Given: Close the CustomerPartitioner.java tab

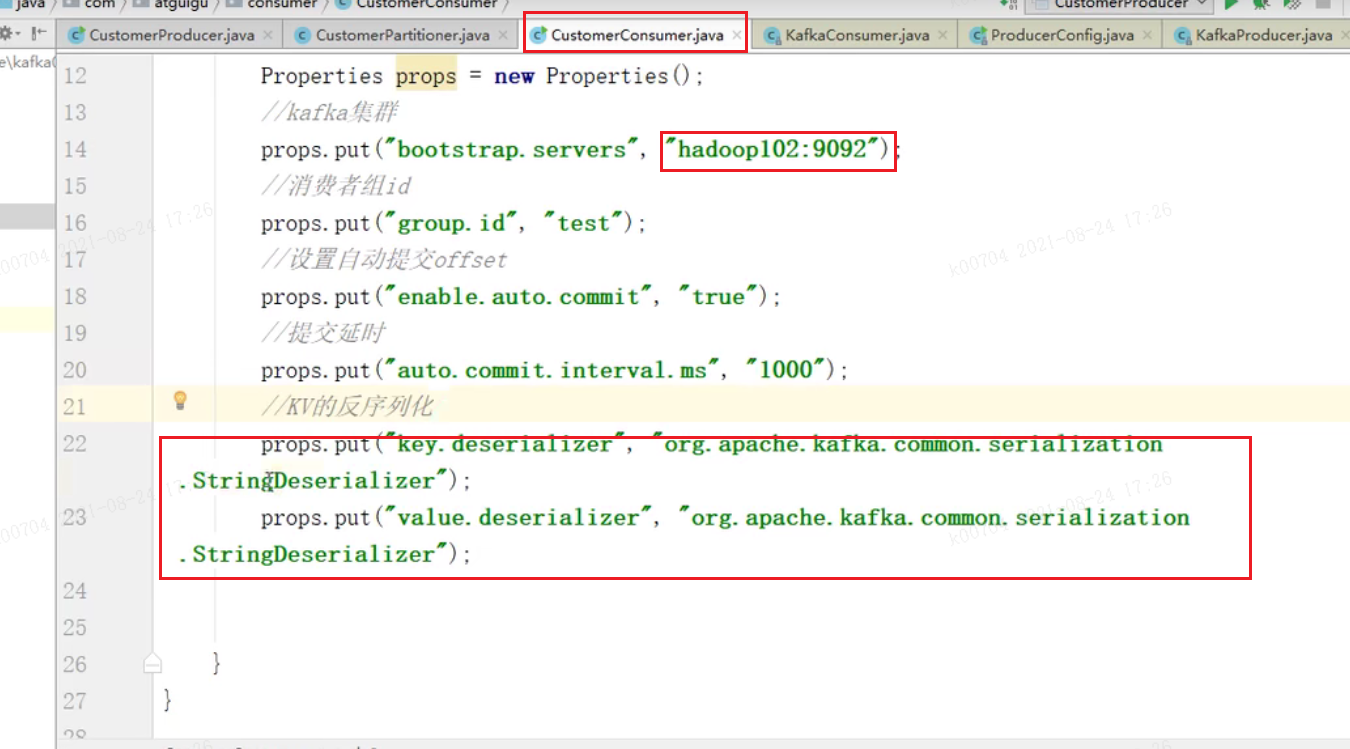Looking at the screenshot, I should pos(504,35).
